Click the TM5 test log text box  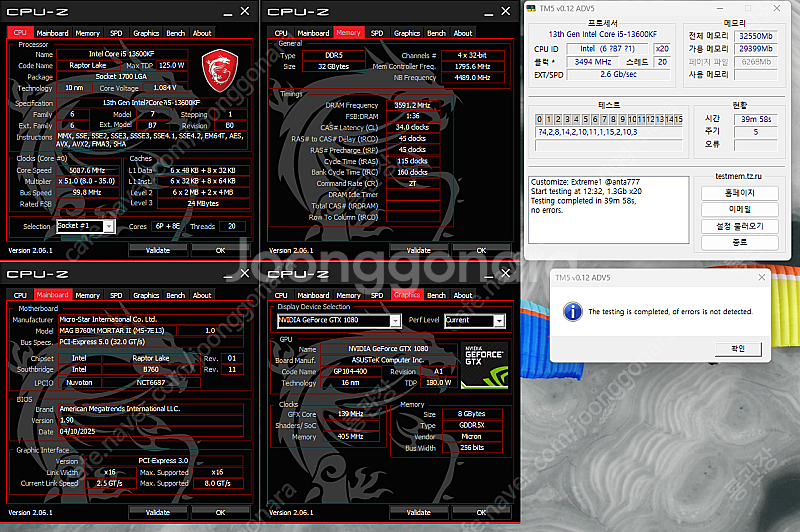tap(609, 210)
